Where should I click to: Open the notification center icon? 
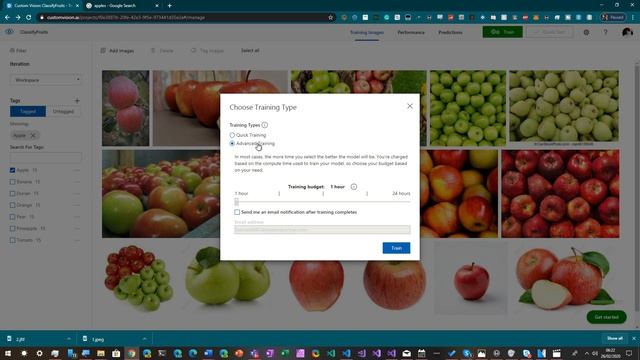pos(629,353)
